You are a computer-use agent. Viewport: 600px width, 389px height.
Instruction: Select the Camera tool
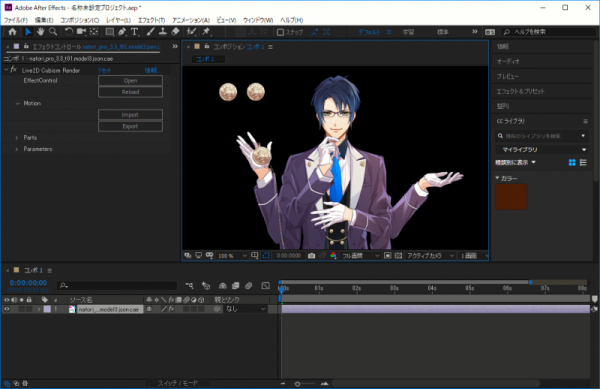(81, 32)
